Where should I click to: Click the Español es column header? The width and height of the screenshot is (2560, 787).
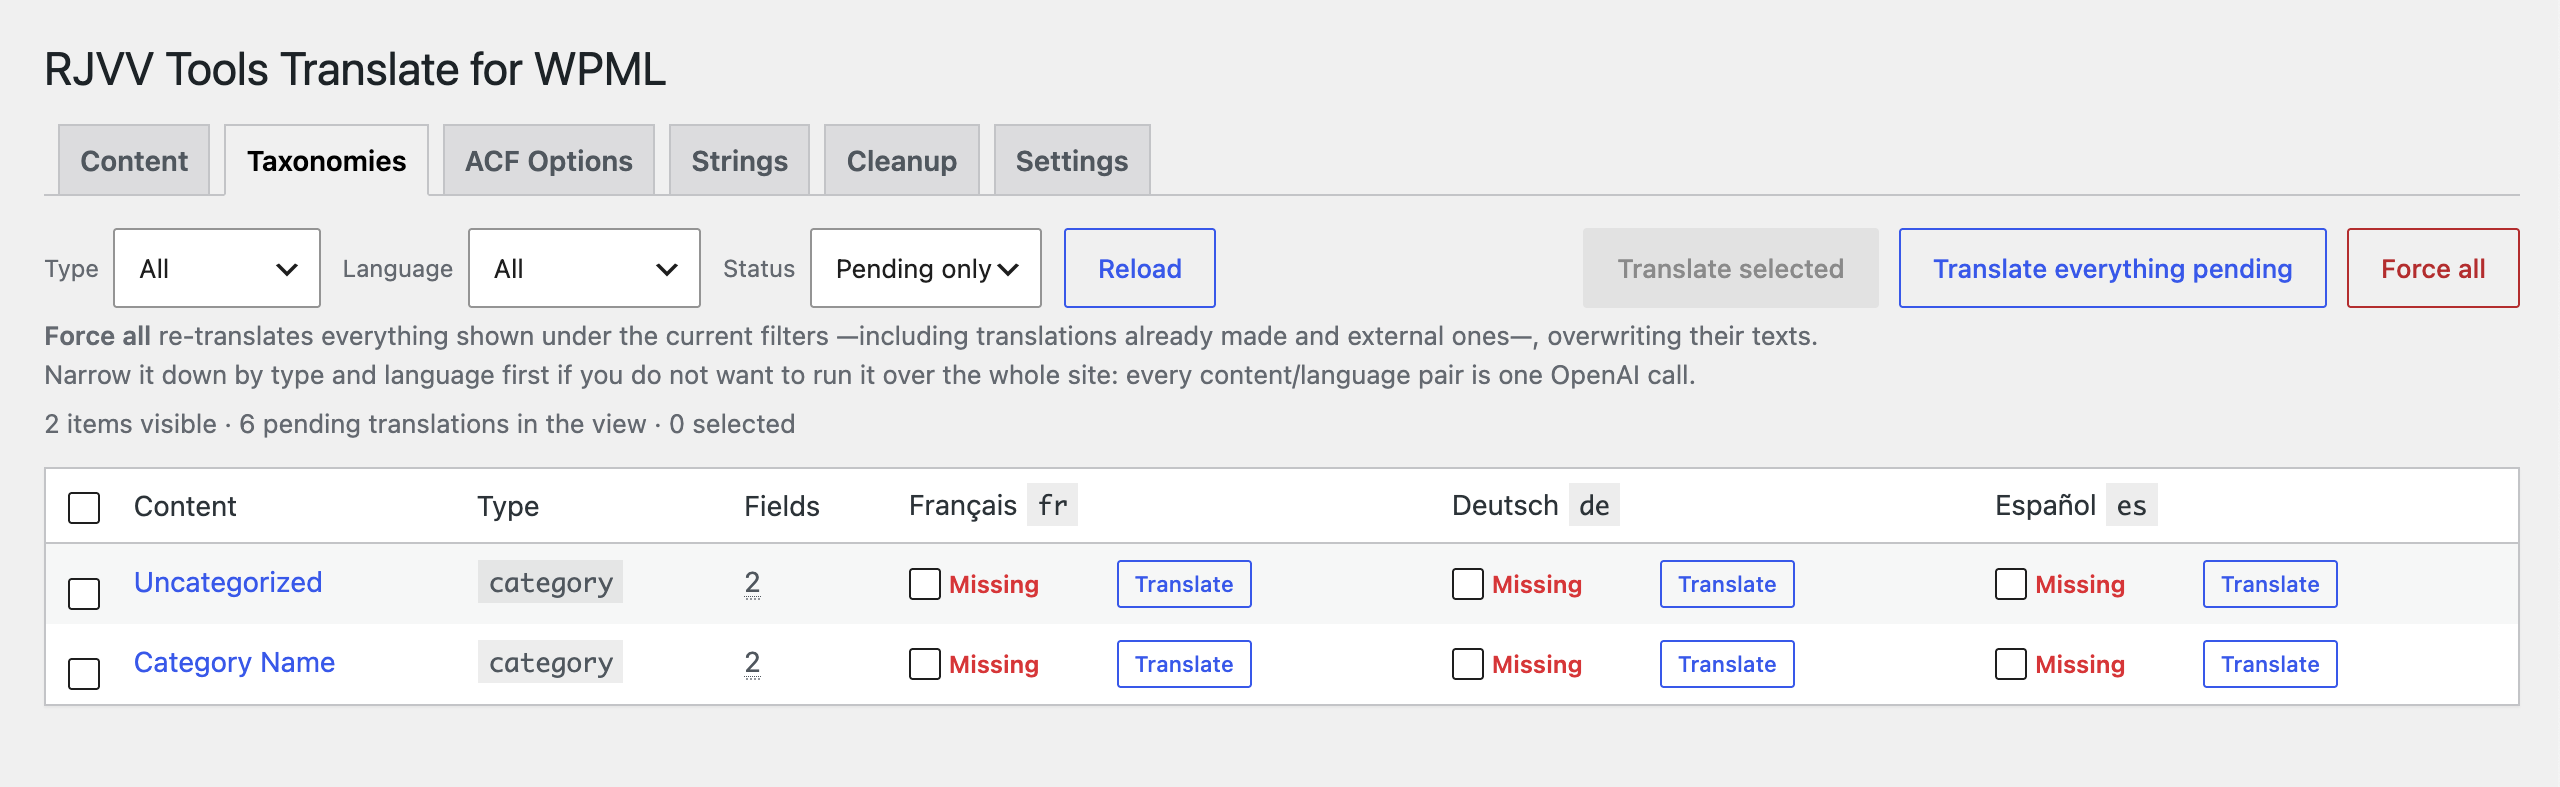point(2076,505)
